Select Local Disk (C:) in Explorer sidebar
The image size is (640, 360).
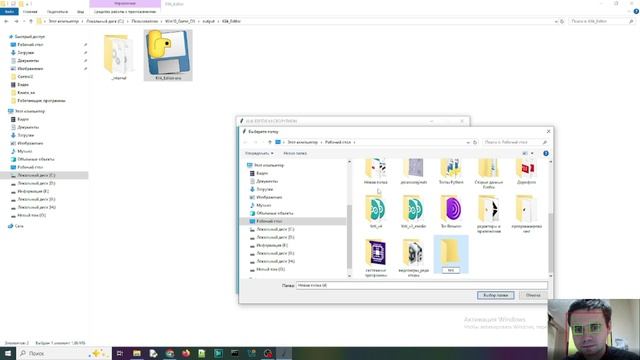click(x=36, y=175)
